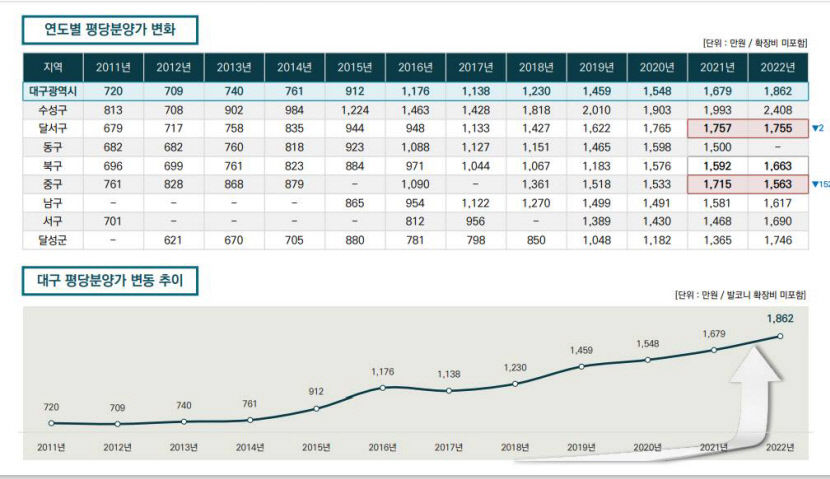Click the 2011년 x-axis label in chart
The height and width of the screenshot is (479, 830).
point(51,448)
